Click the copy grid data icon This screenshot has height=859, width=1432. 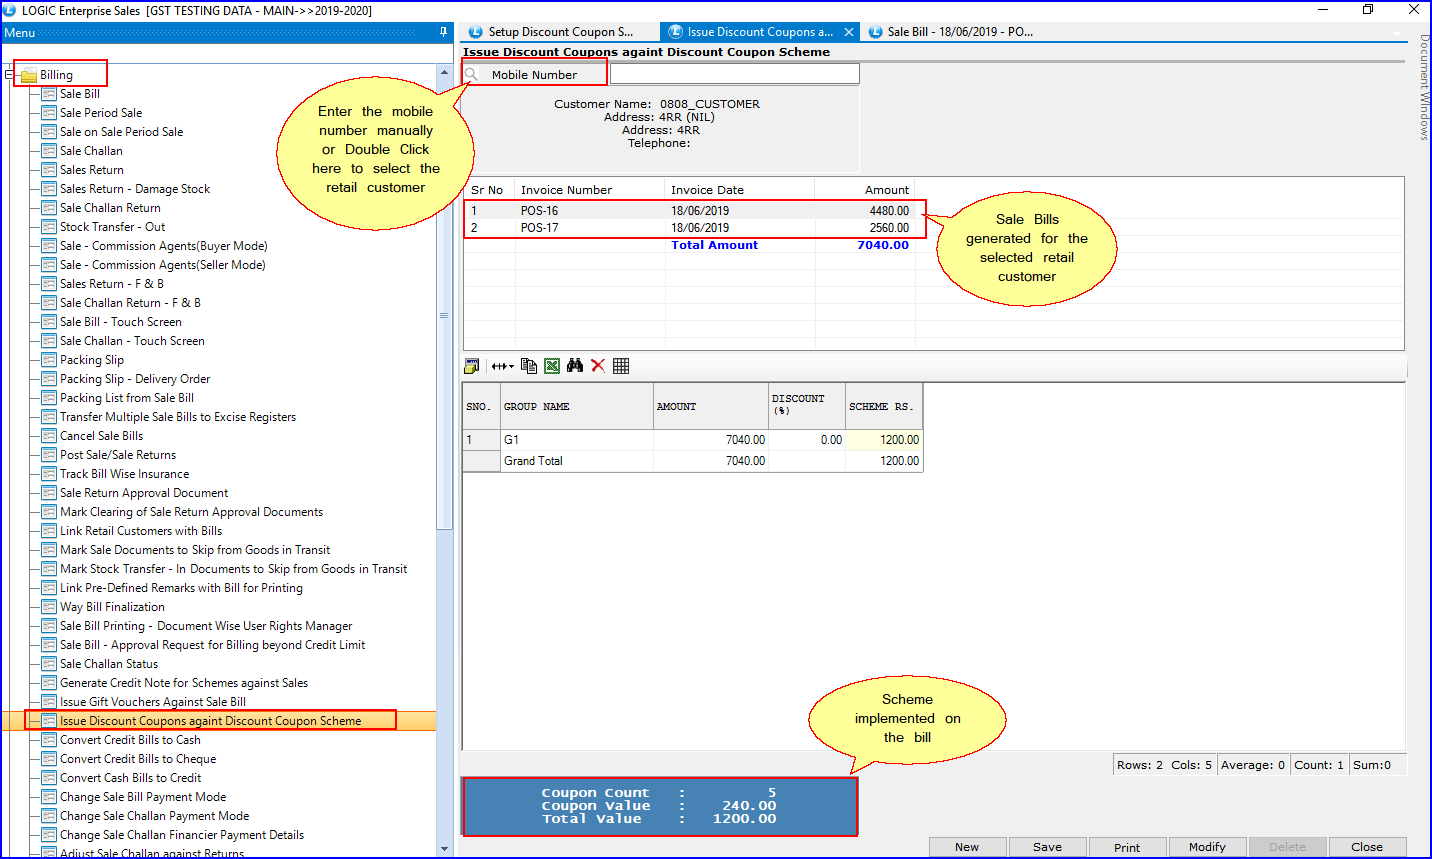[x=529, y=366]
